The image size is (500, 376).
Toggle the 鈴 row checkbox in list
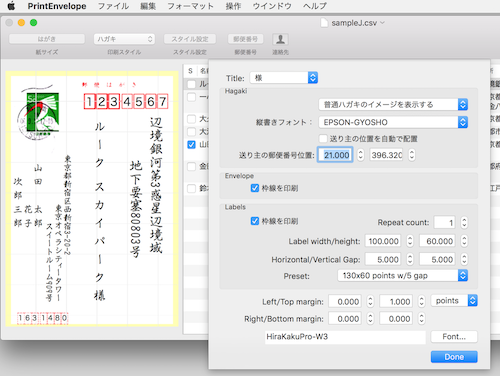pyautogui.click(x=191, y=188)
